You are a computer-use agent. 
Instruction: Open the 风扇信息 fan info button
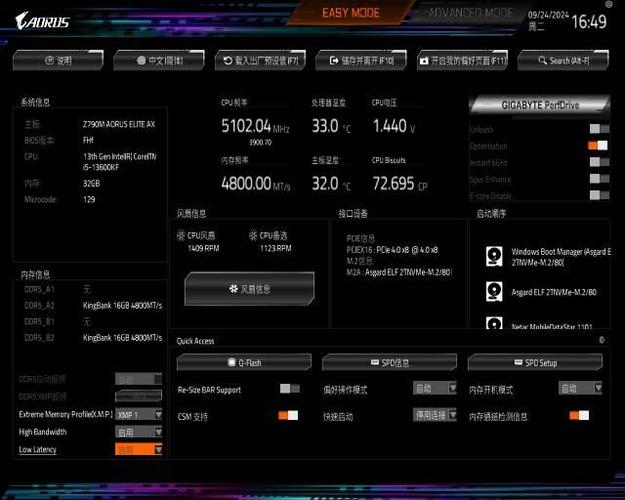pos(250,289)
